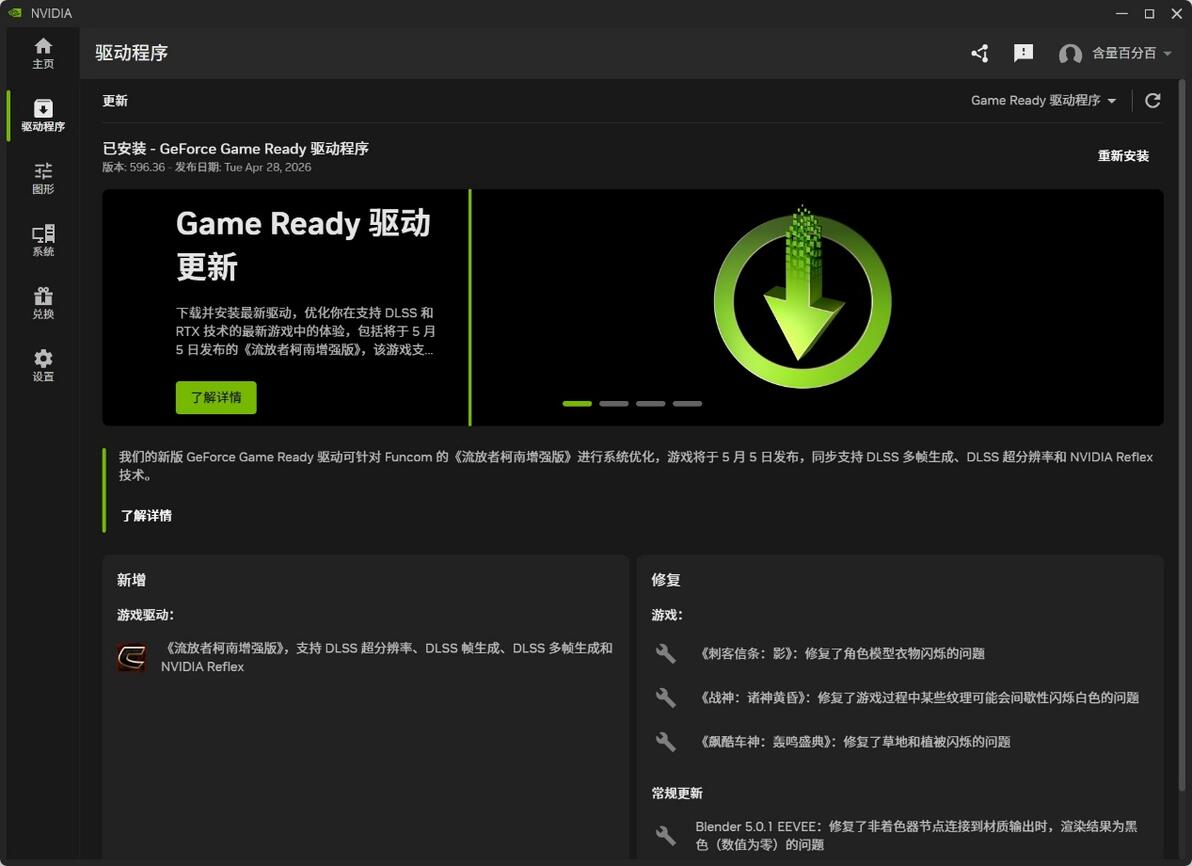The image size is (1192, 866).
Task: Click the user avatar icon
Action: [x=1070, y=54]
